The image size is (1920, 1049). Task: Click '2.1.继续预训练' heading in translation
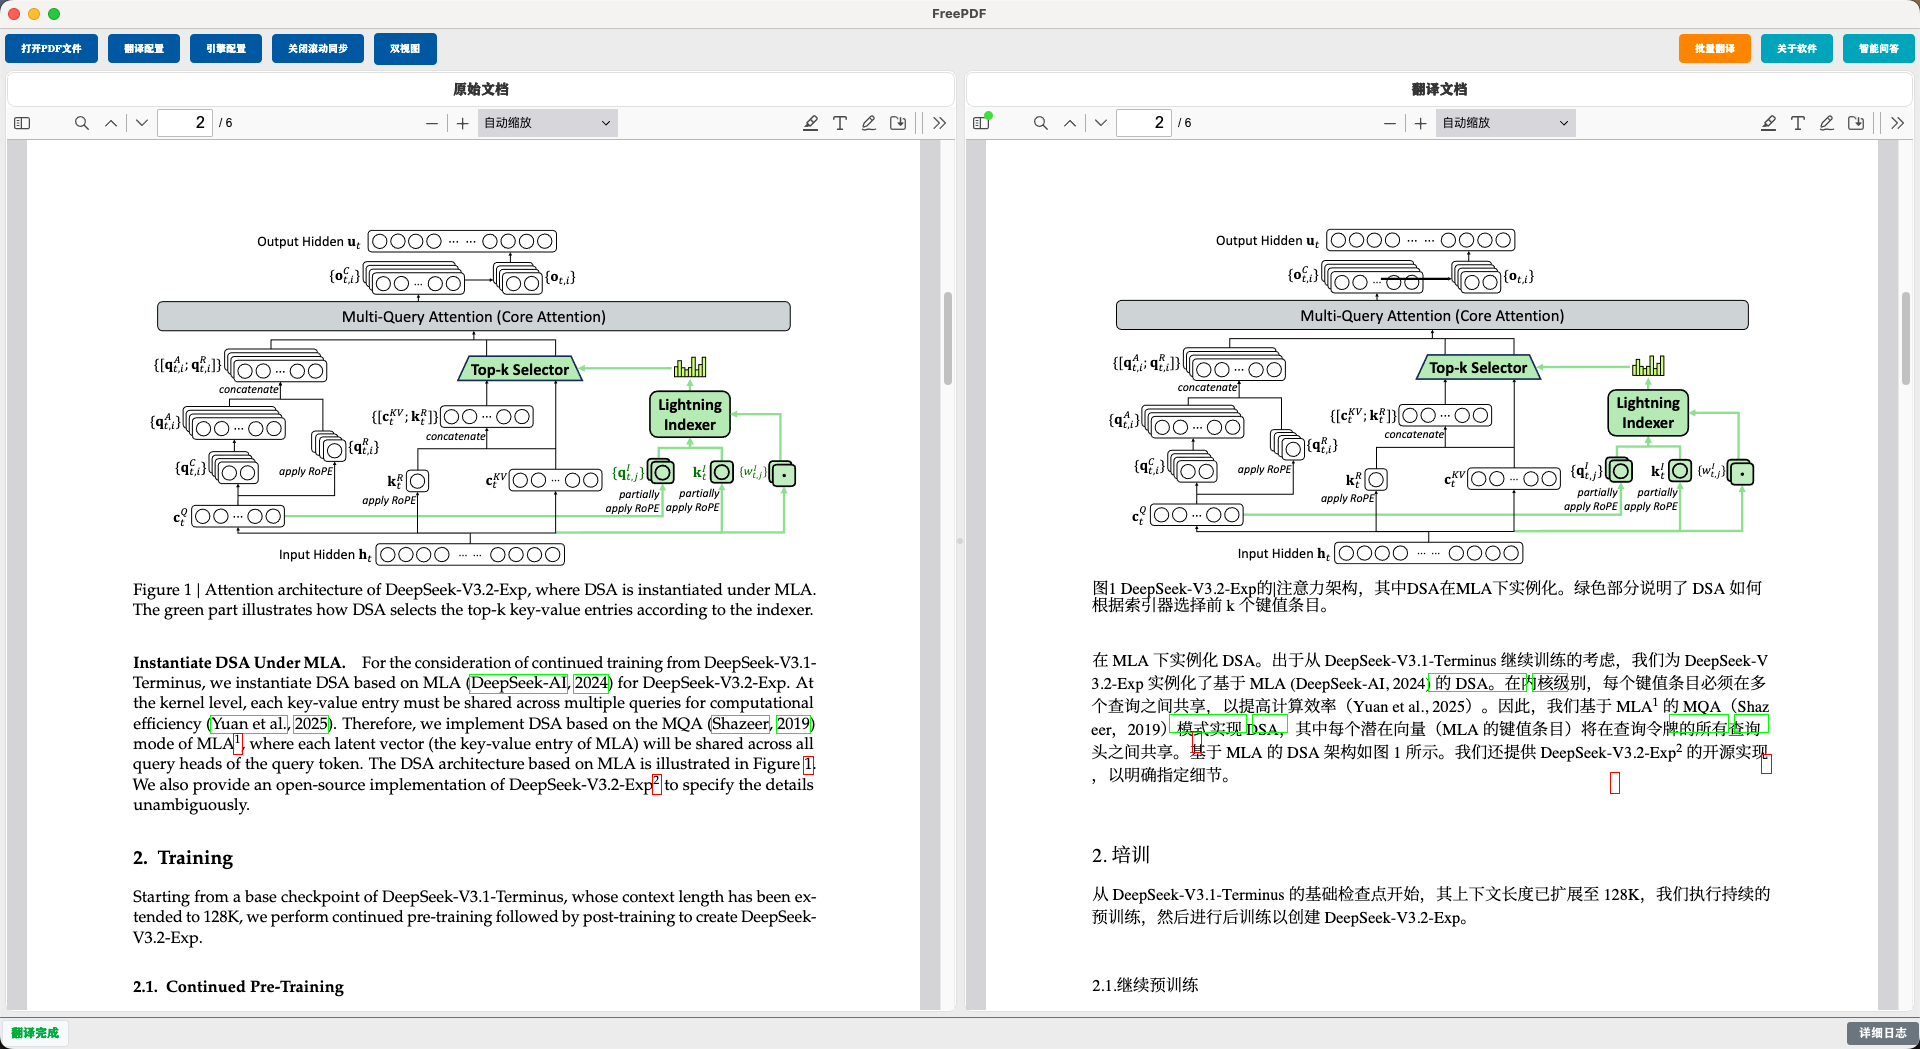1145,985
